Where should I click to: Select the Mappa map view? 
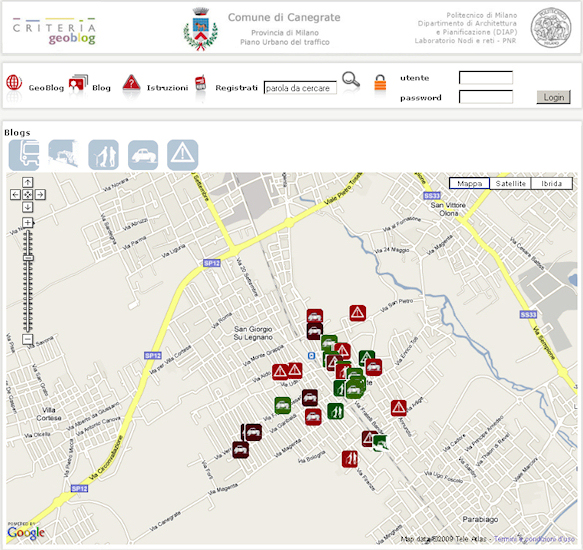tap(470, 183)
